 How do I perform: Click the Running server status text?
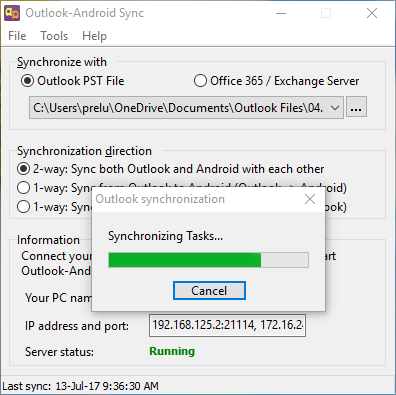pyautogui.click(x=172, y=351)
